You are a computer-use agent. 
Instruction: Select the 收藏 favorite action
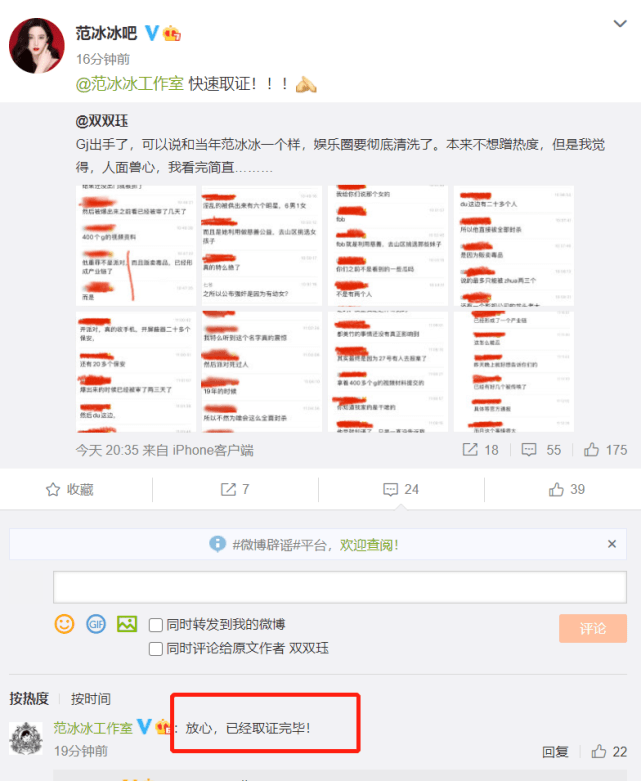70,490
